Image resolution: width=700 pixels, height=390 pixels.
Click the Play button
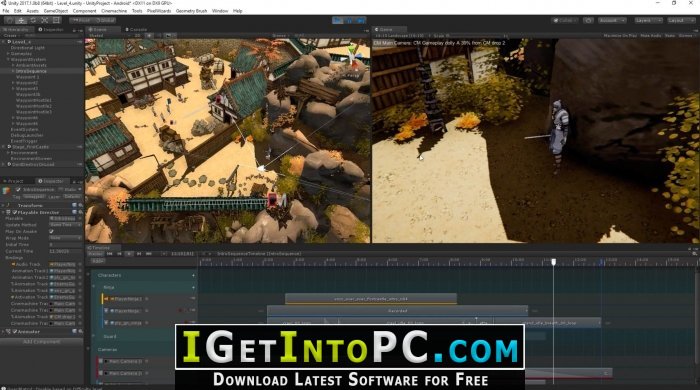(338, 21)
